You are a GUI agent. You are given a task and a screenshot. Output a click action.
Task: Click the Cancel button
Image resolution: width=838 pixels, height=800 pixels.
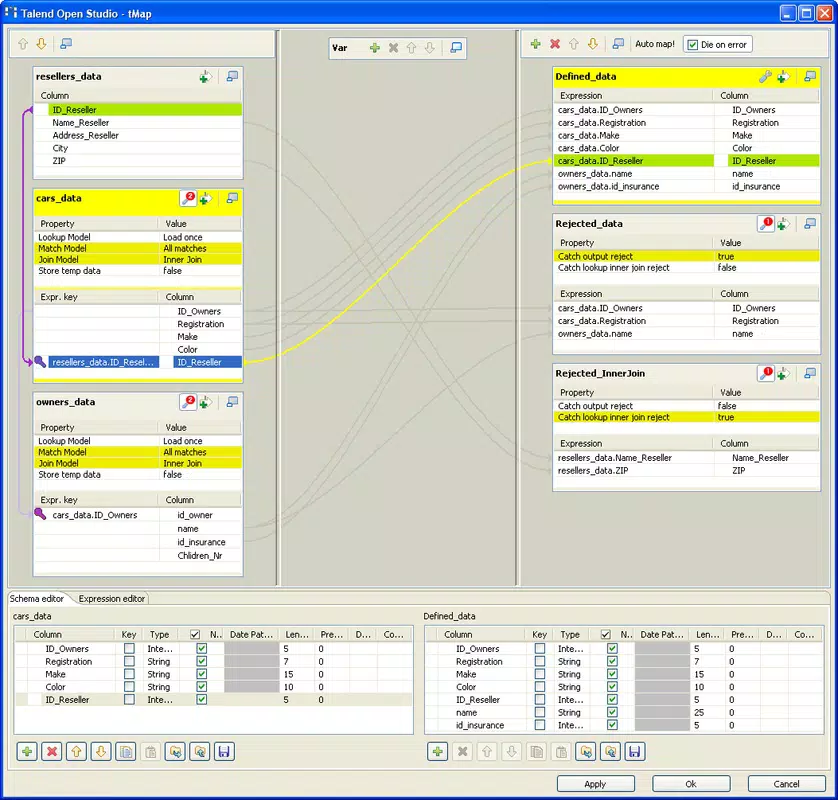click(787, 784)
